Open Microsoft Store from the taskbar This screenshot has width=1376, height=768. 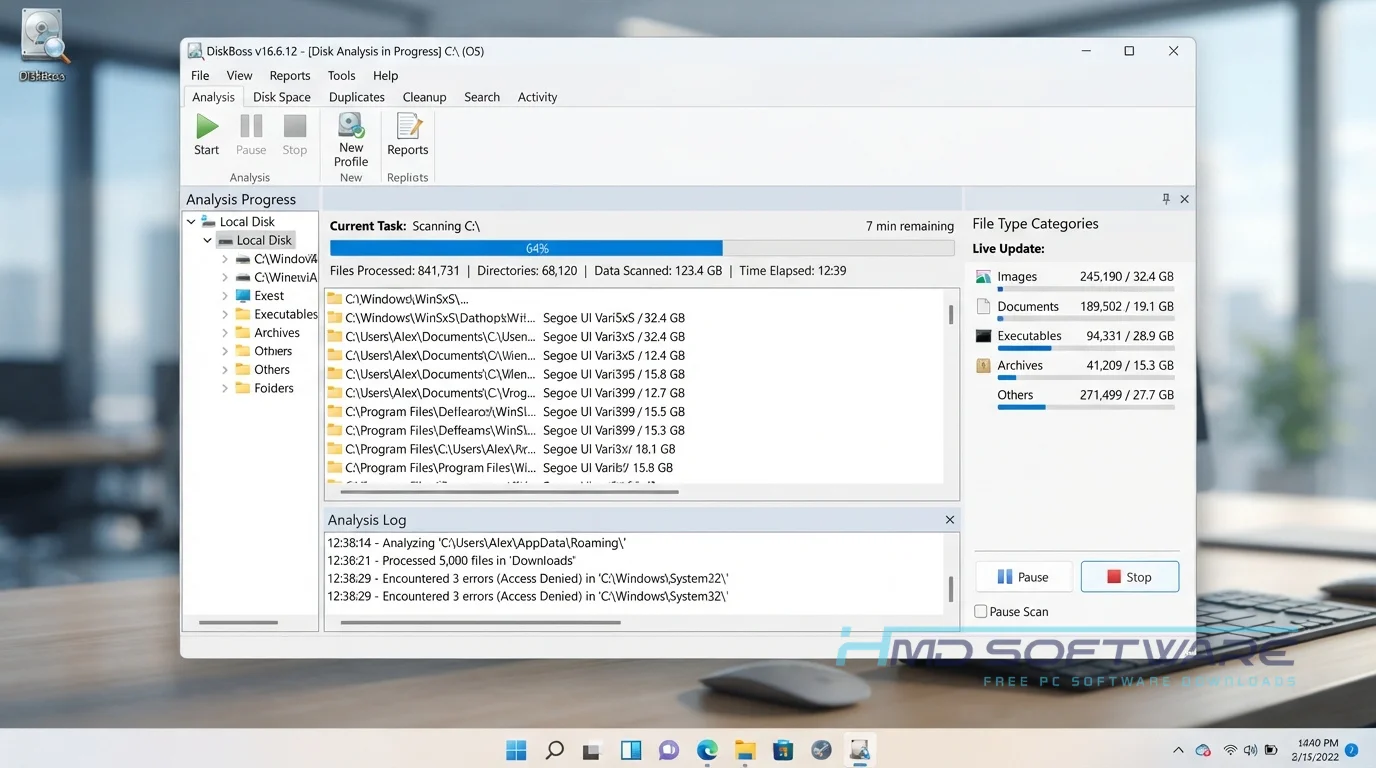[x=783, y=750]
